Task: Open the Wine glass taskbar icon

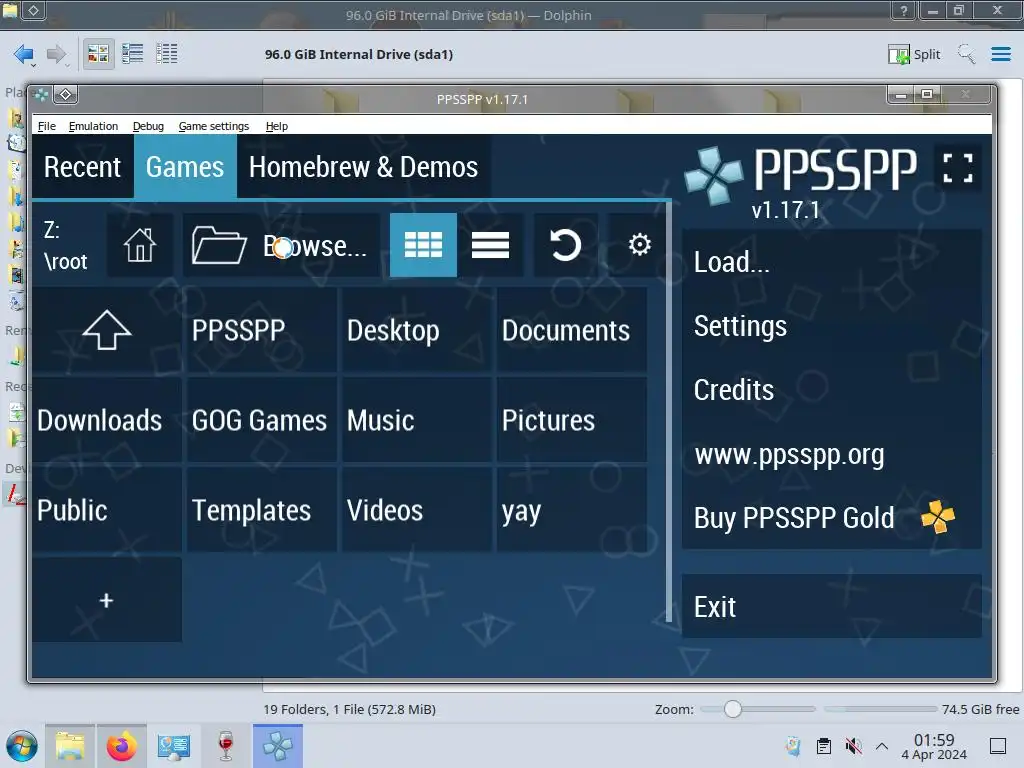Action: tap(225, 746)
